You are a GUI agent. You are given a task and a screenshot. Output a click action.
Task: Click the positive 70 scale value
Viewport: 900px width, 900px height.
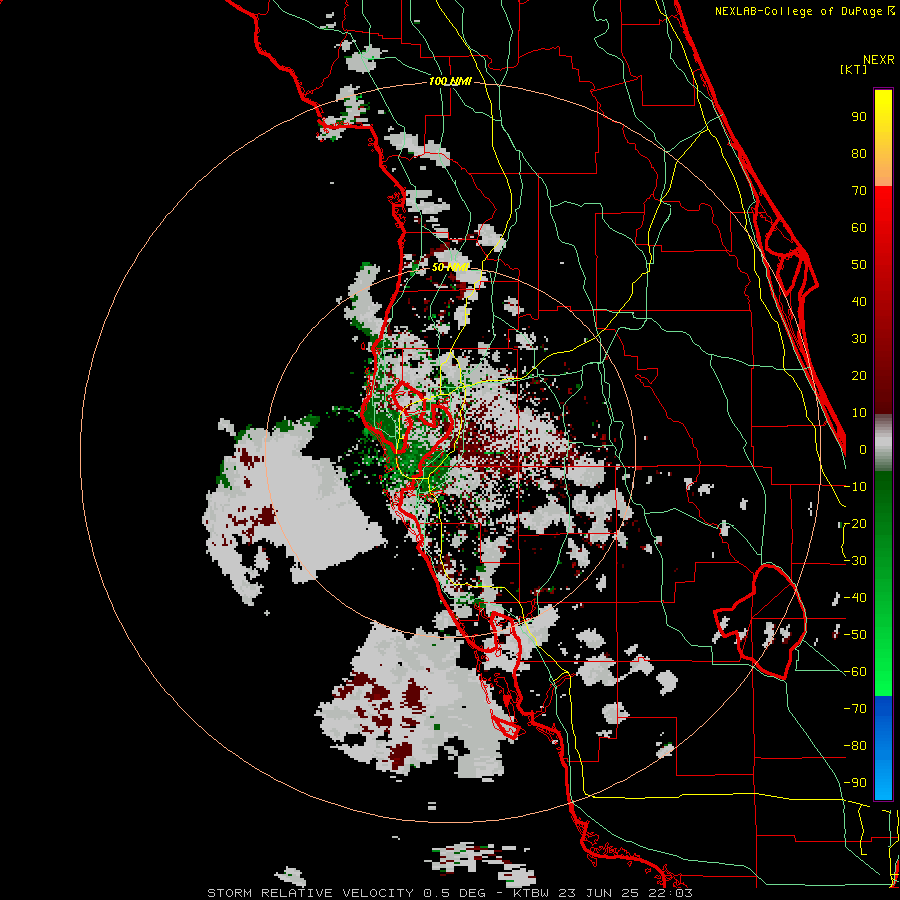pos(859,191)
